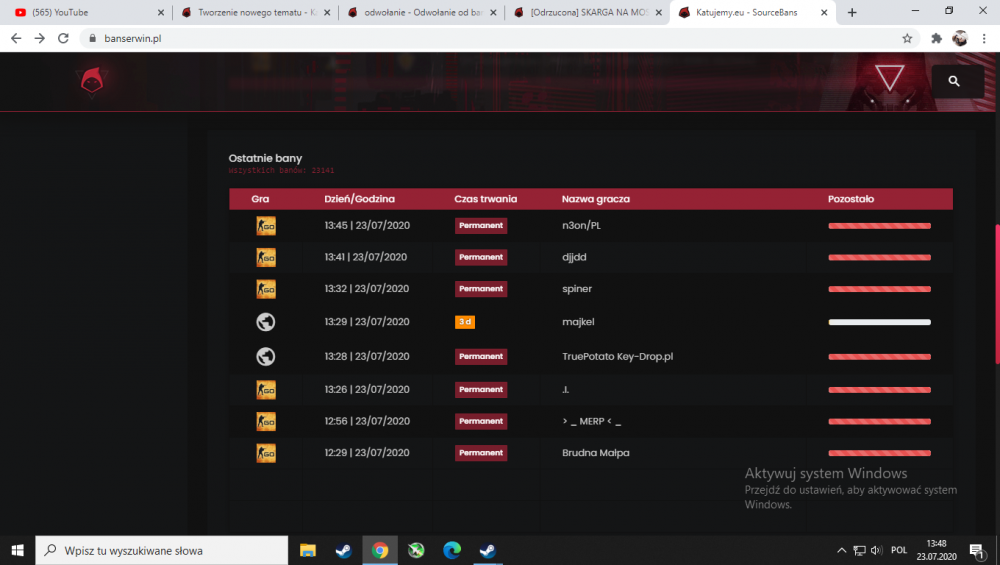
Task: Click CS:GO game icon for n3on/PL ban
Action: [x=266, y=226]
